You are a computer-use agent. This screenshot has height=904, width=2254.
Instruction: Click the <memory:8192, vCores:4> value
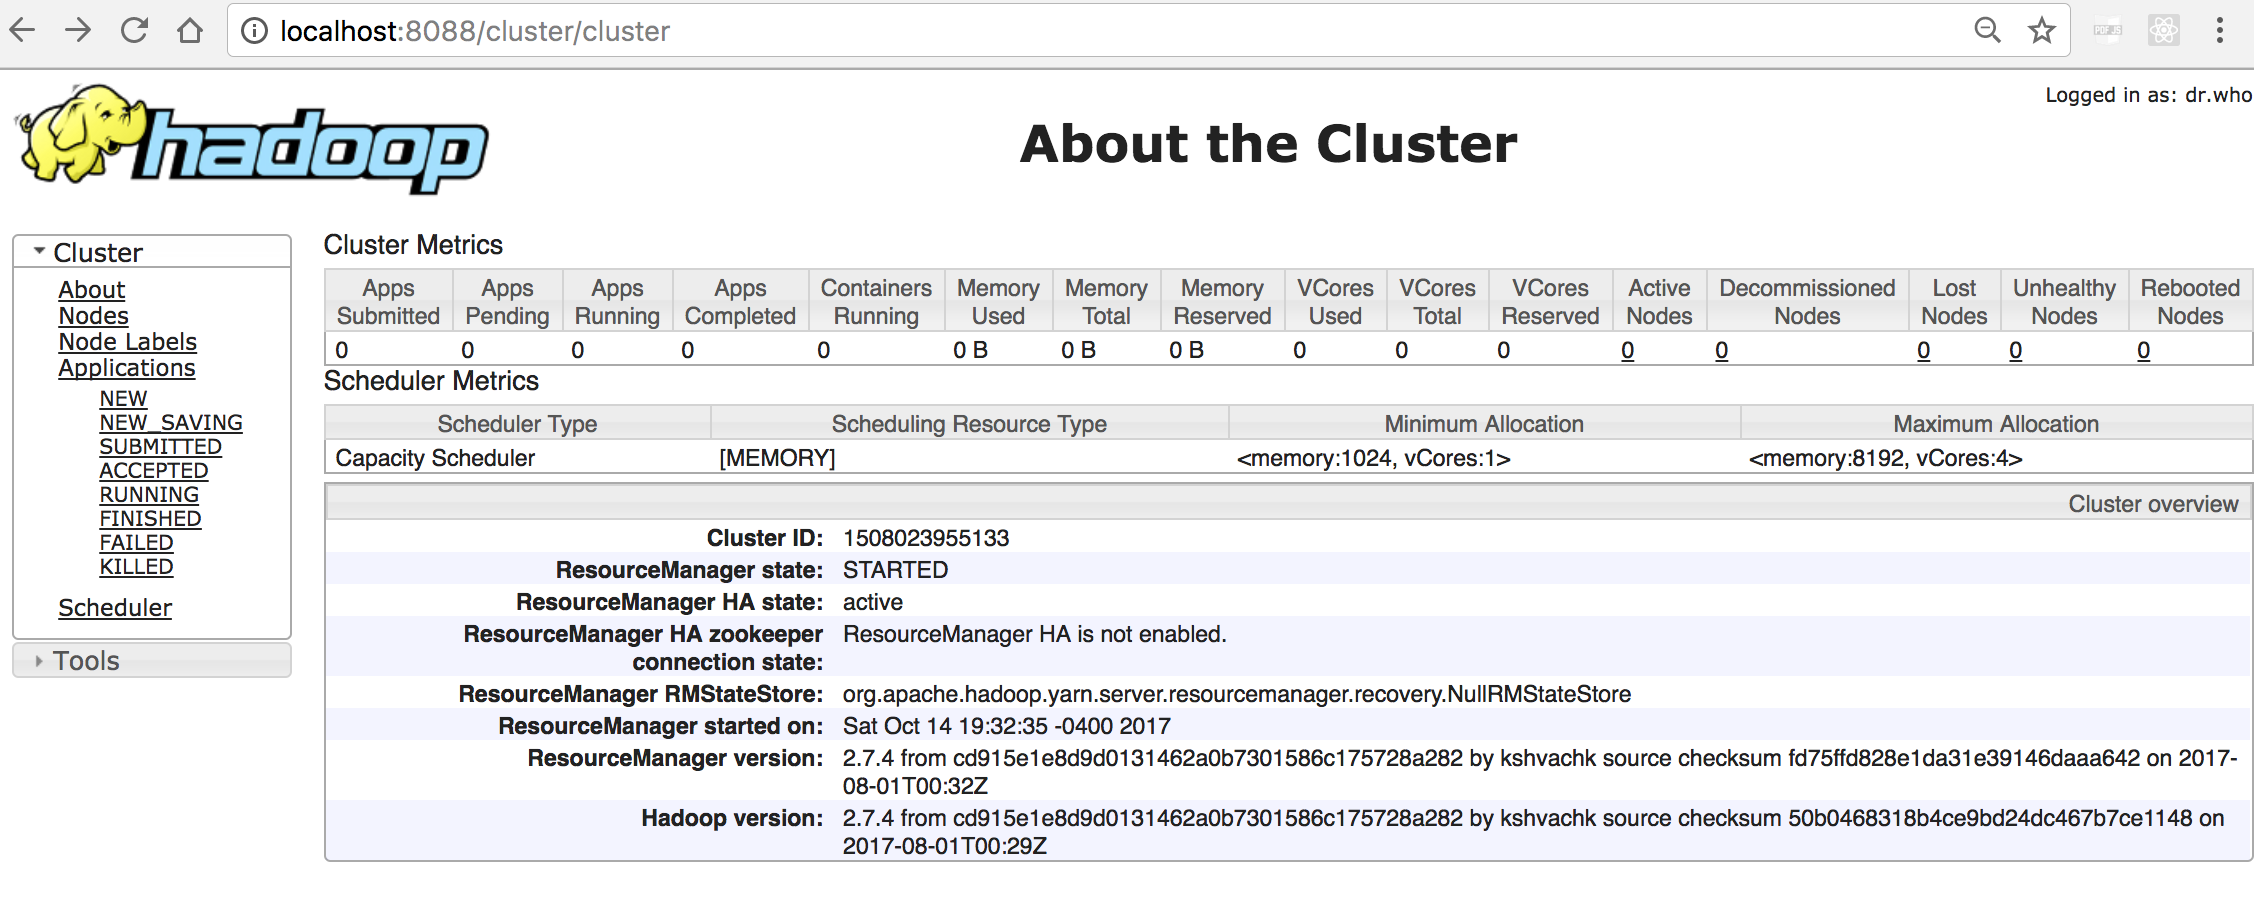point(1886,458)
